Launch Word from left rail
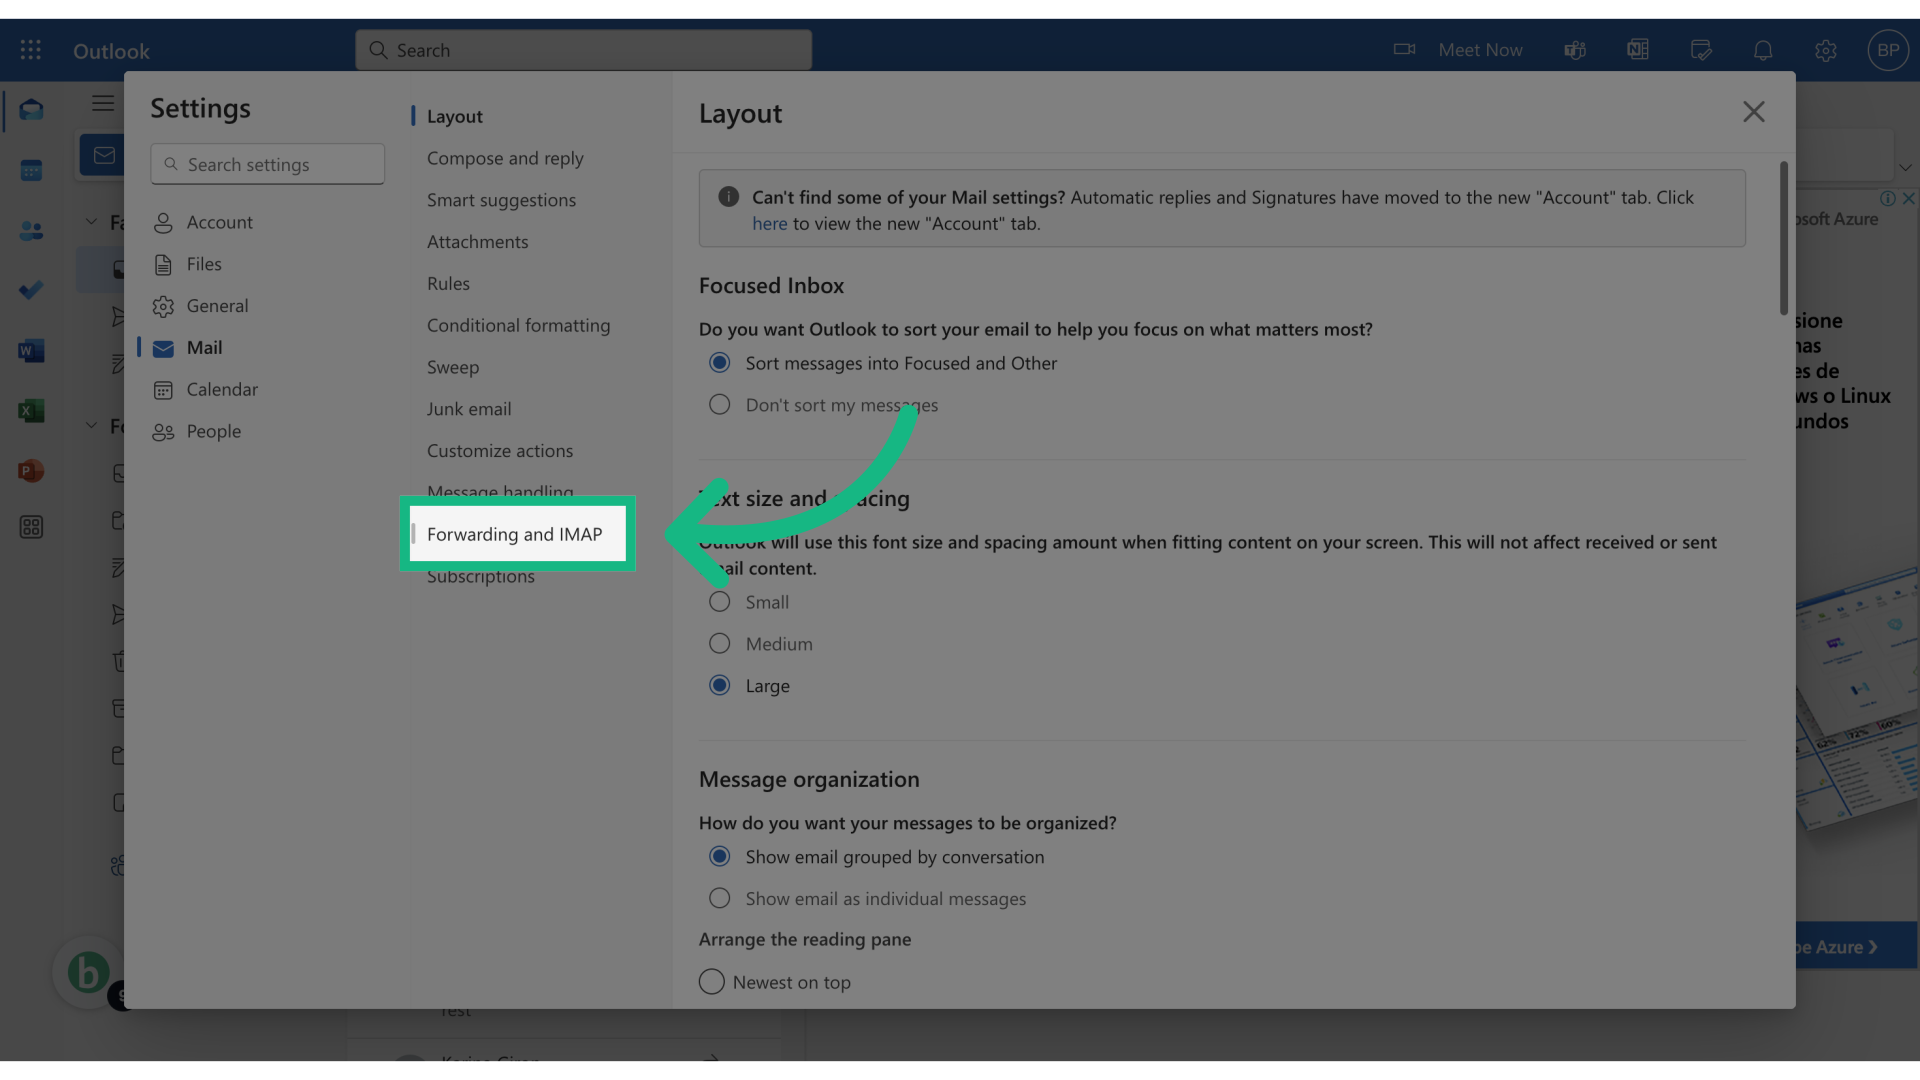 click(31, 350)
